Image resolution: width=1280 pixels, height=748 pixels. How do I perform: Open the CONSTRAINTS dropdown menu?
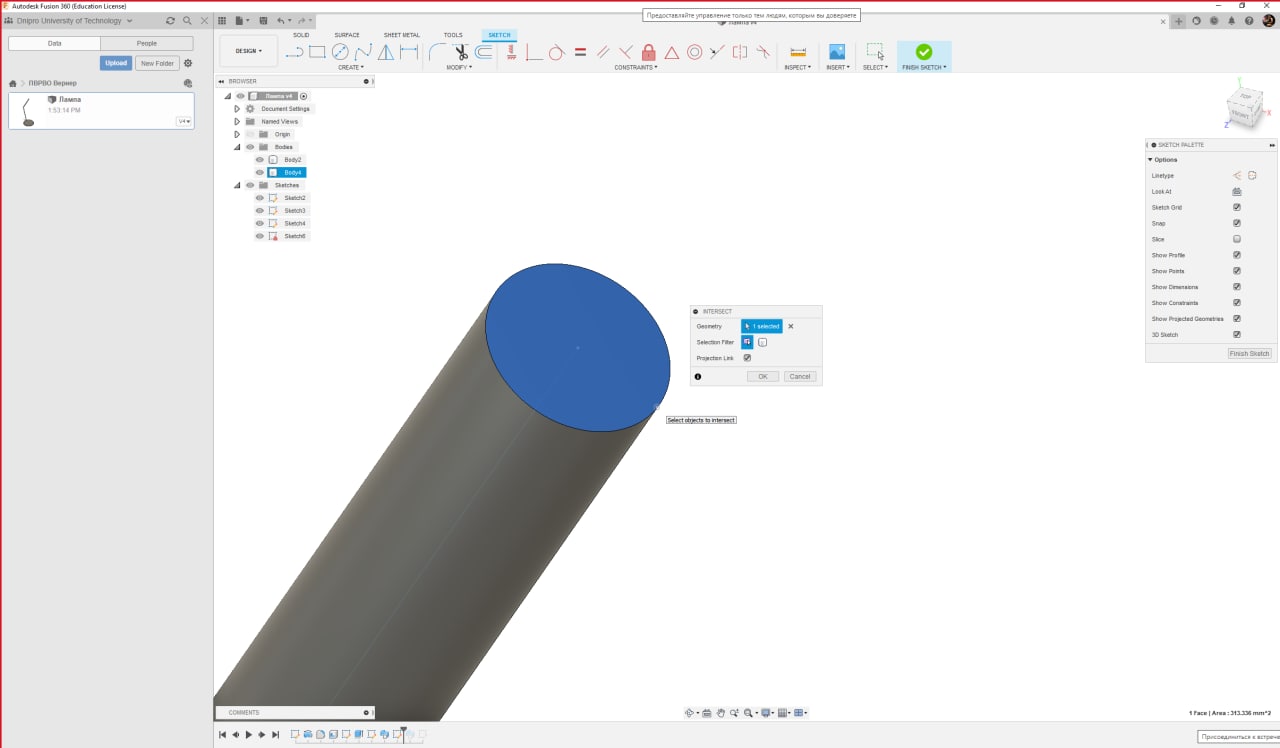coord(636,68)
